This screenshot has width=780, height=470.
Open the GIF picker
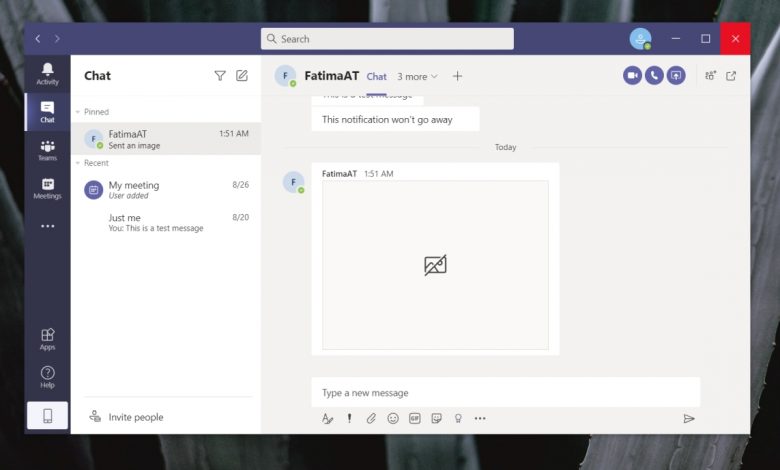point(414,418)
